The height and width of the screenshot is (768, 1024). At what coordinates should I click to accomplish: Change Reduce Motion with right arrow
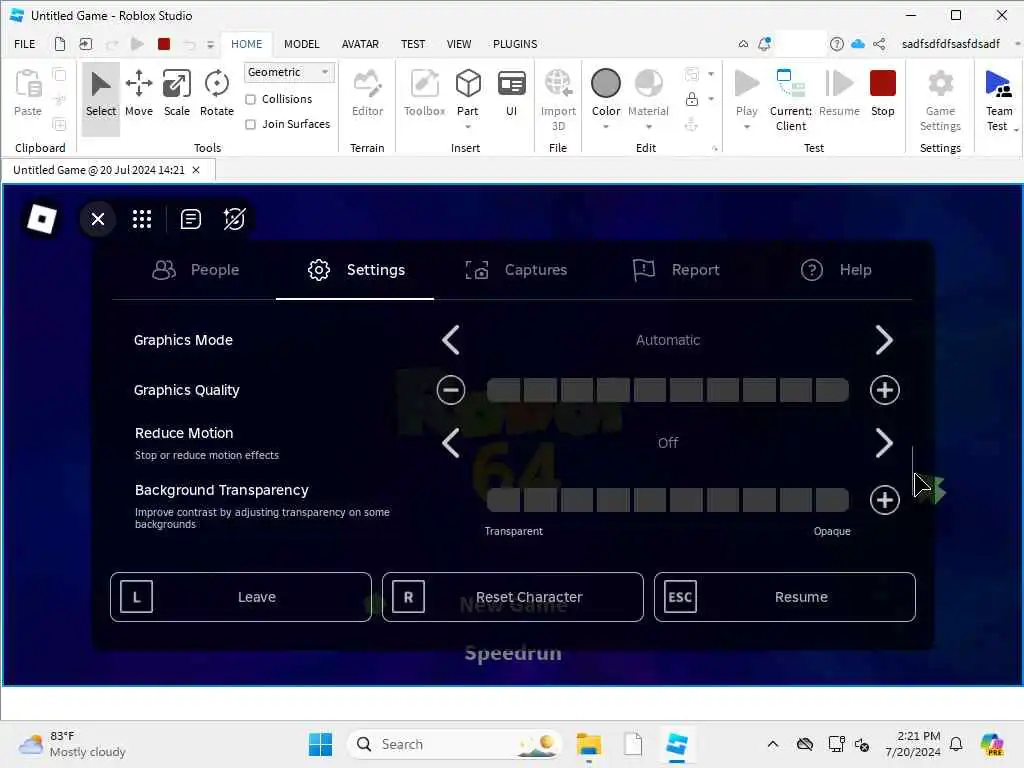click(x=884, y=443)
